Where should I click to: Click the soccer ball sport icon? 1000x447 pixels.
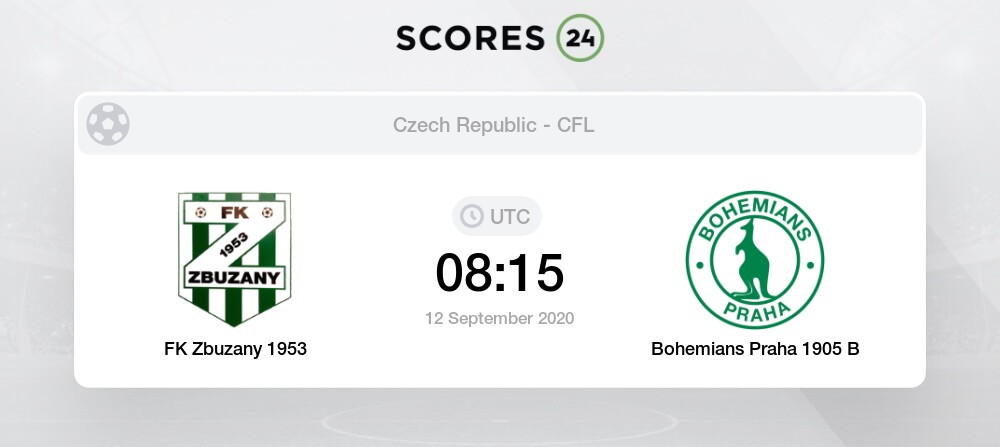coord(108,125)
